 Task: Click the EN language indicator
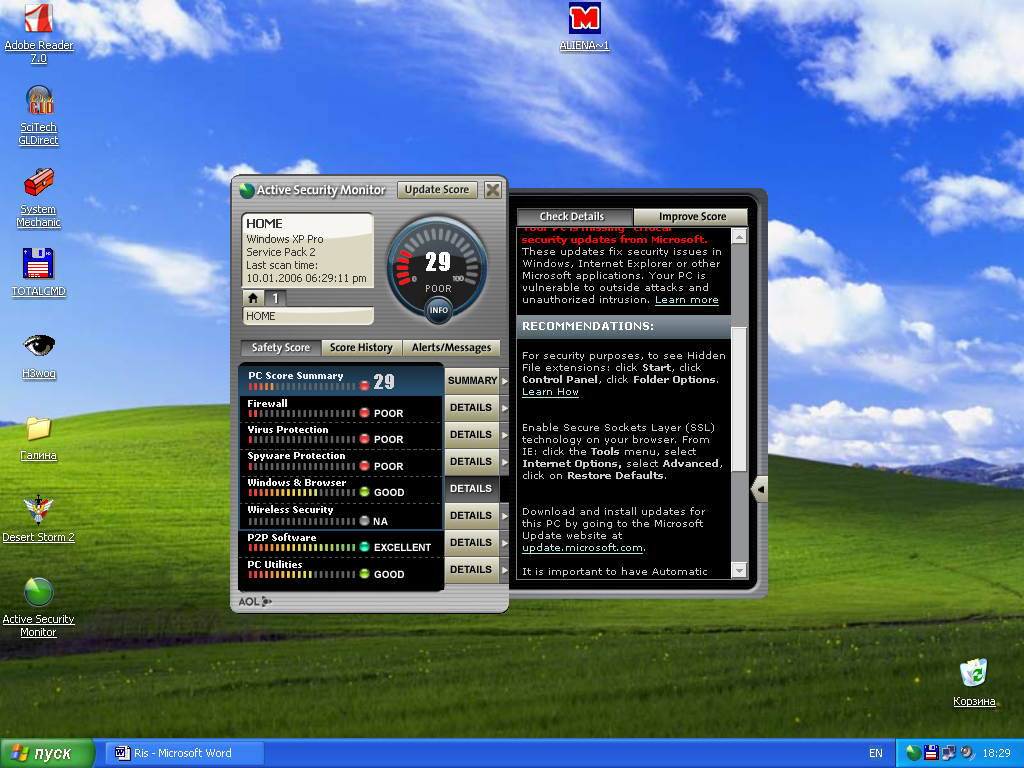click(876, 753)
